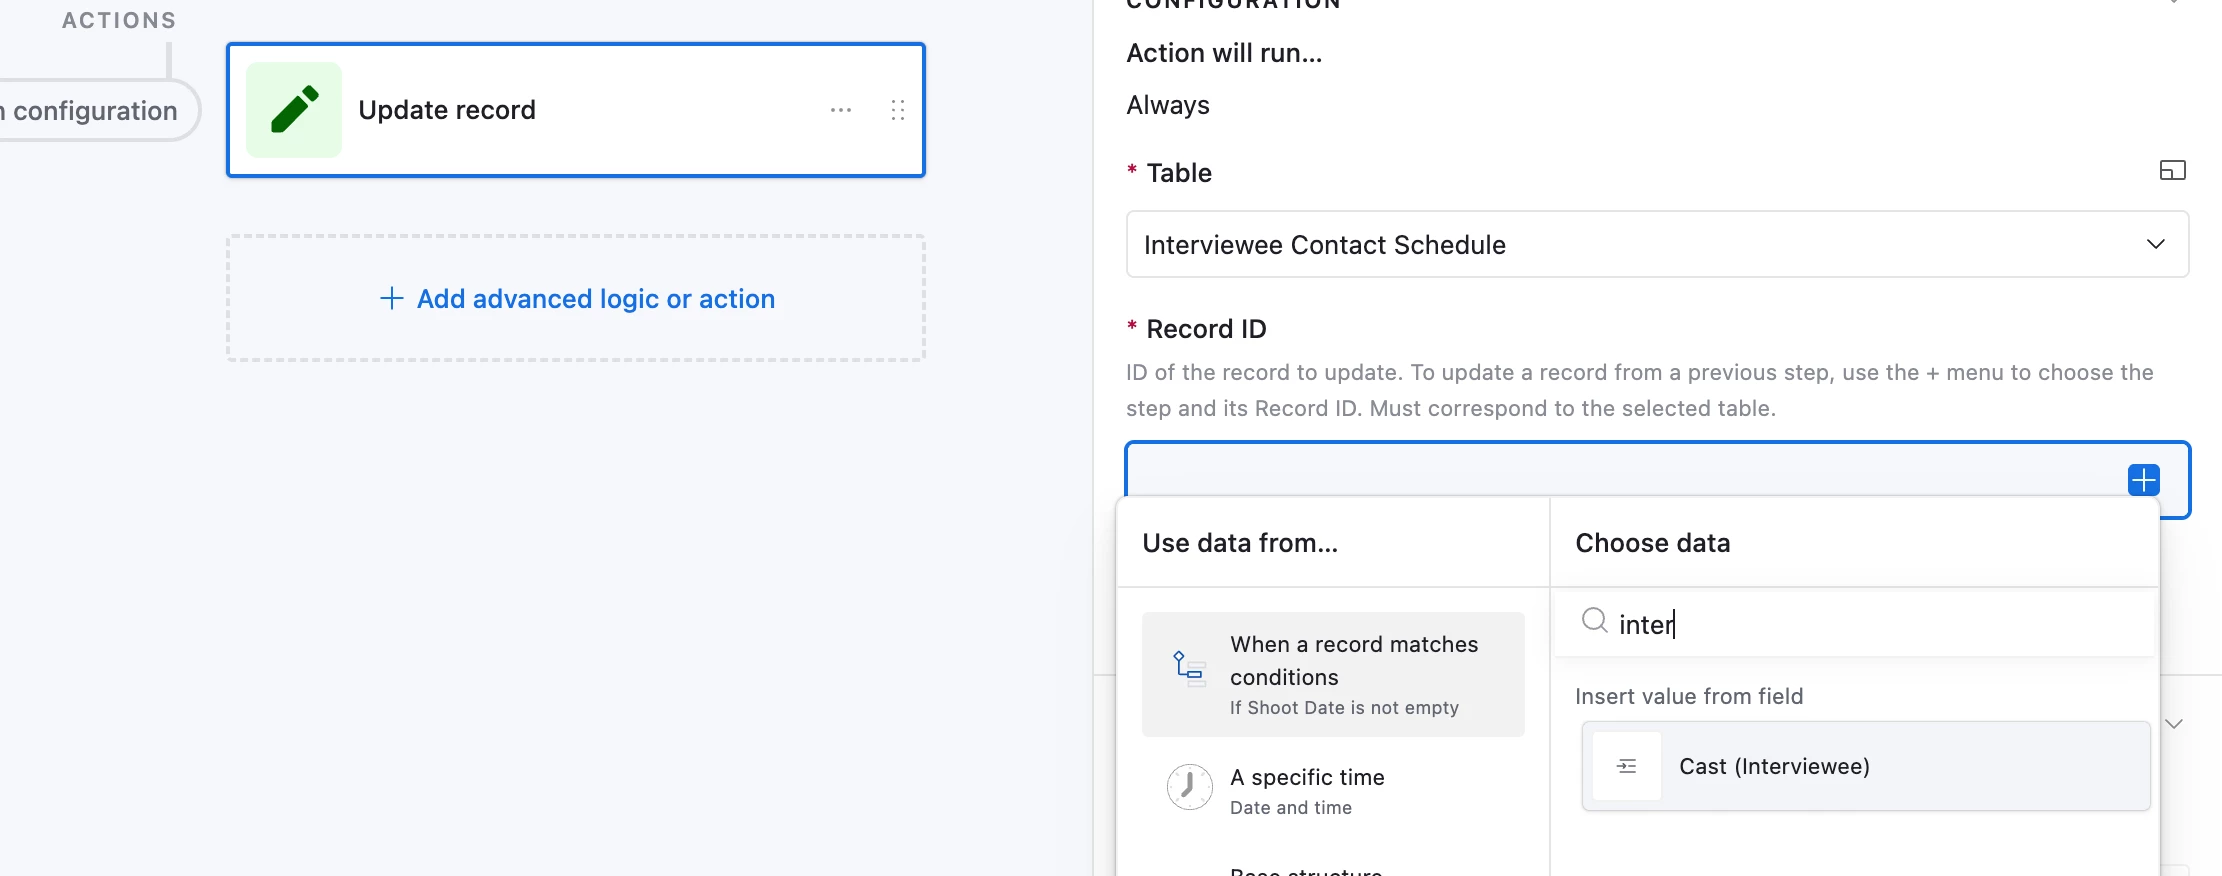Click the Record ID input field
2222x876 pixels.
pos(1620,470)
